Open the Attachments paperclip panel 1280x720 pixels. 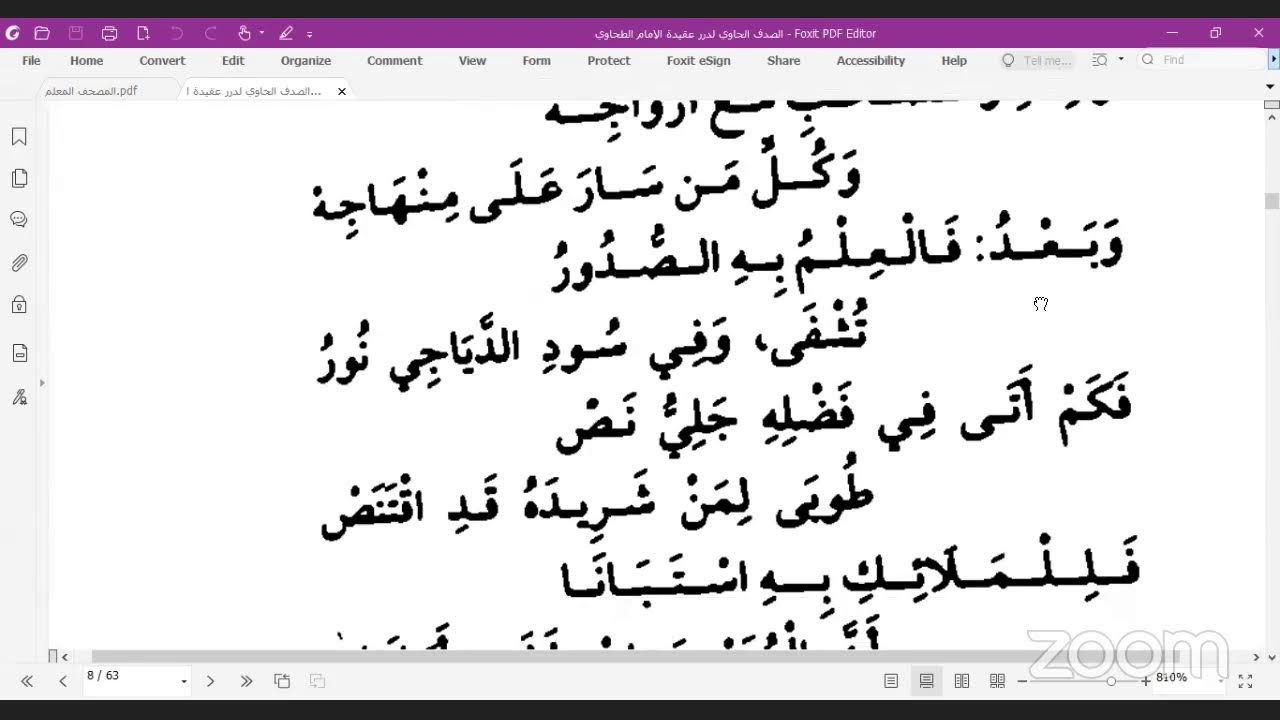19,263
